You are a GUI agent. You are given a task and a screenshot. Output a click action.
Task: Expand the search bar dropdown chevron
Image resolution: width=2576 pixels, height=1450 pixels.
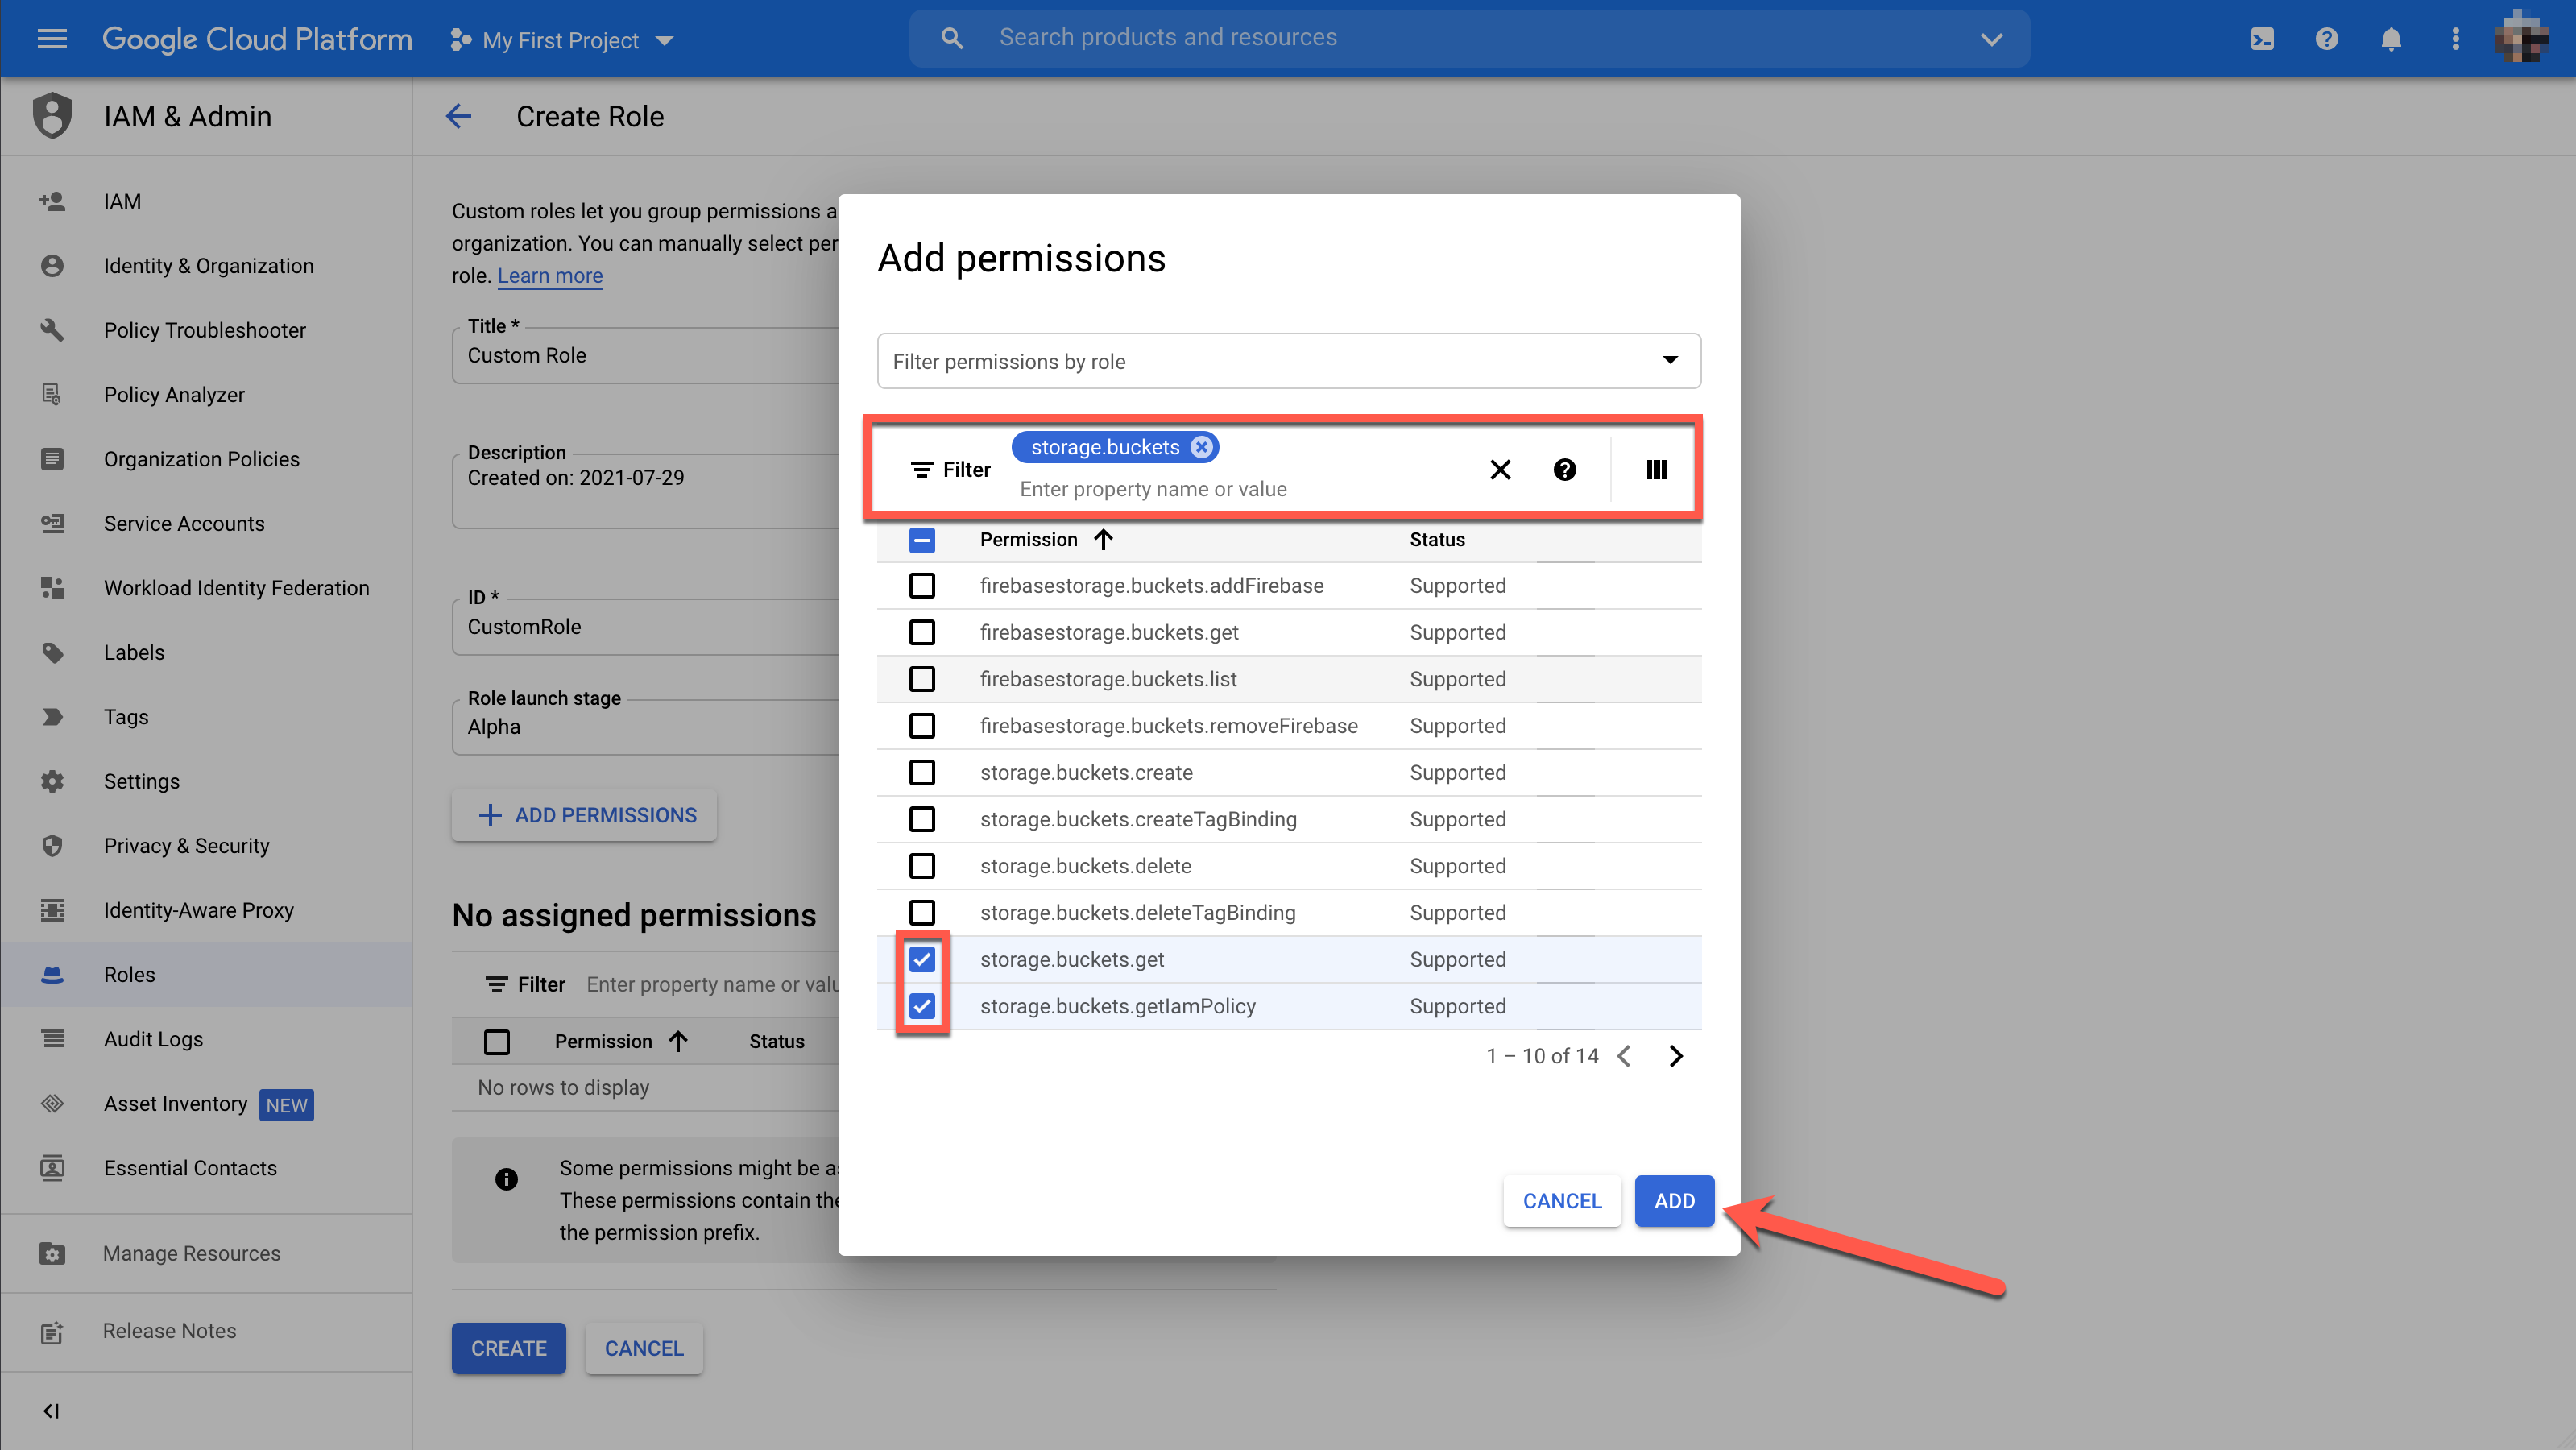tap(1991, 39)
